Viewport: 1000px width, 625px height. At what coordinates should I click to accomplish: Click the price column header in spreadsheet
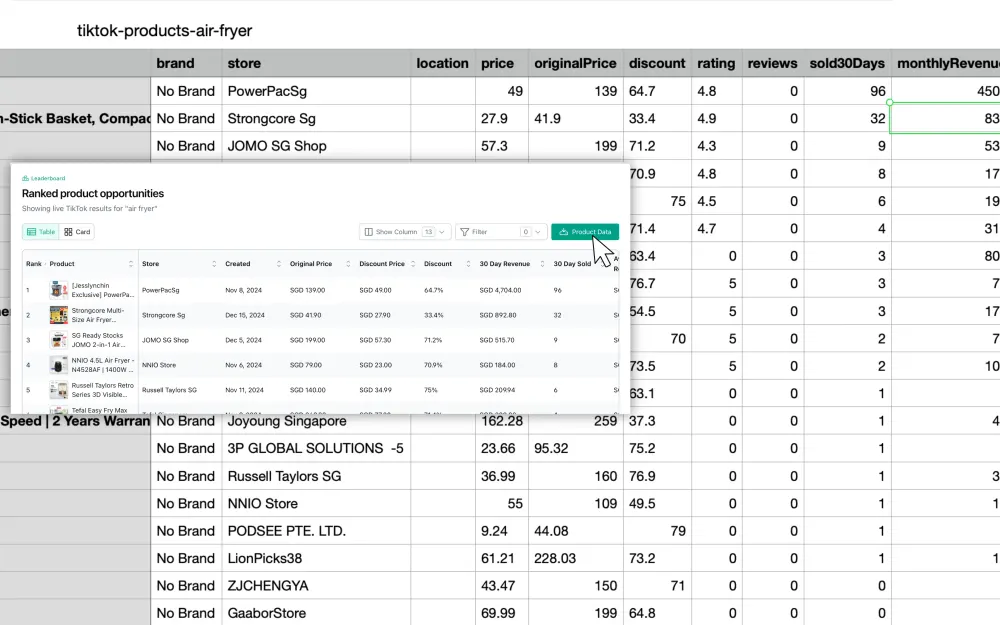pos(502,63)
